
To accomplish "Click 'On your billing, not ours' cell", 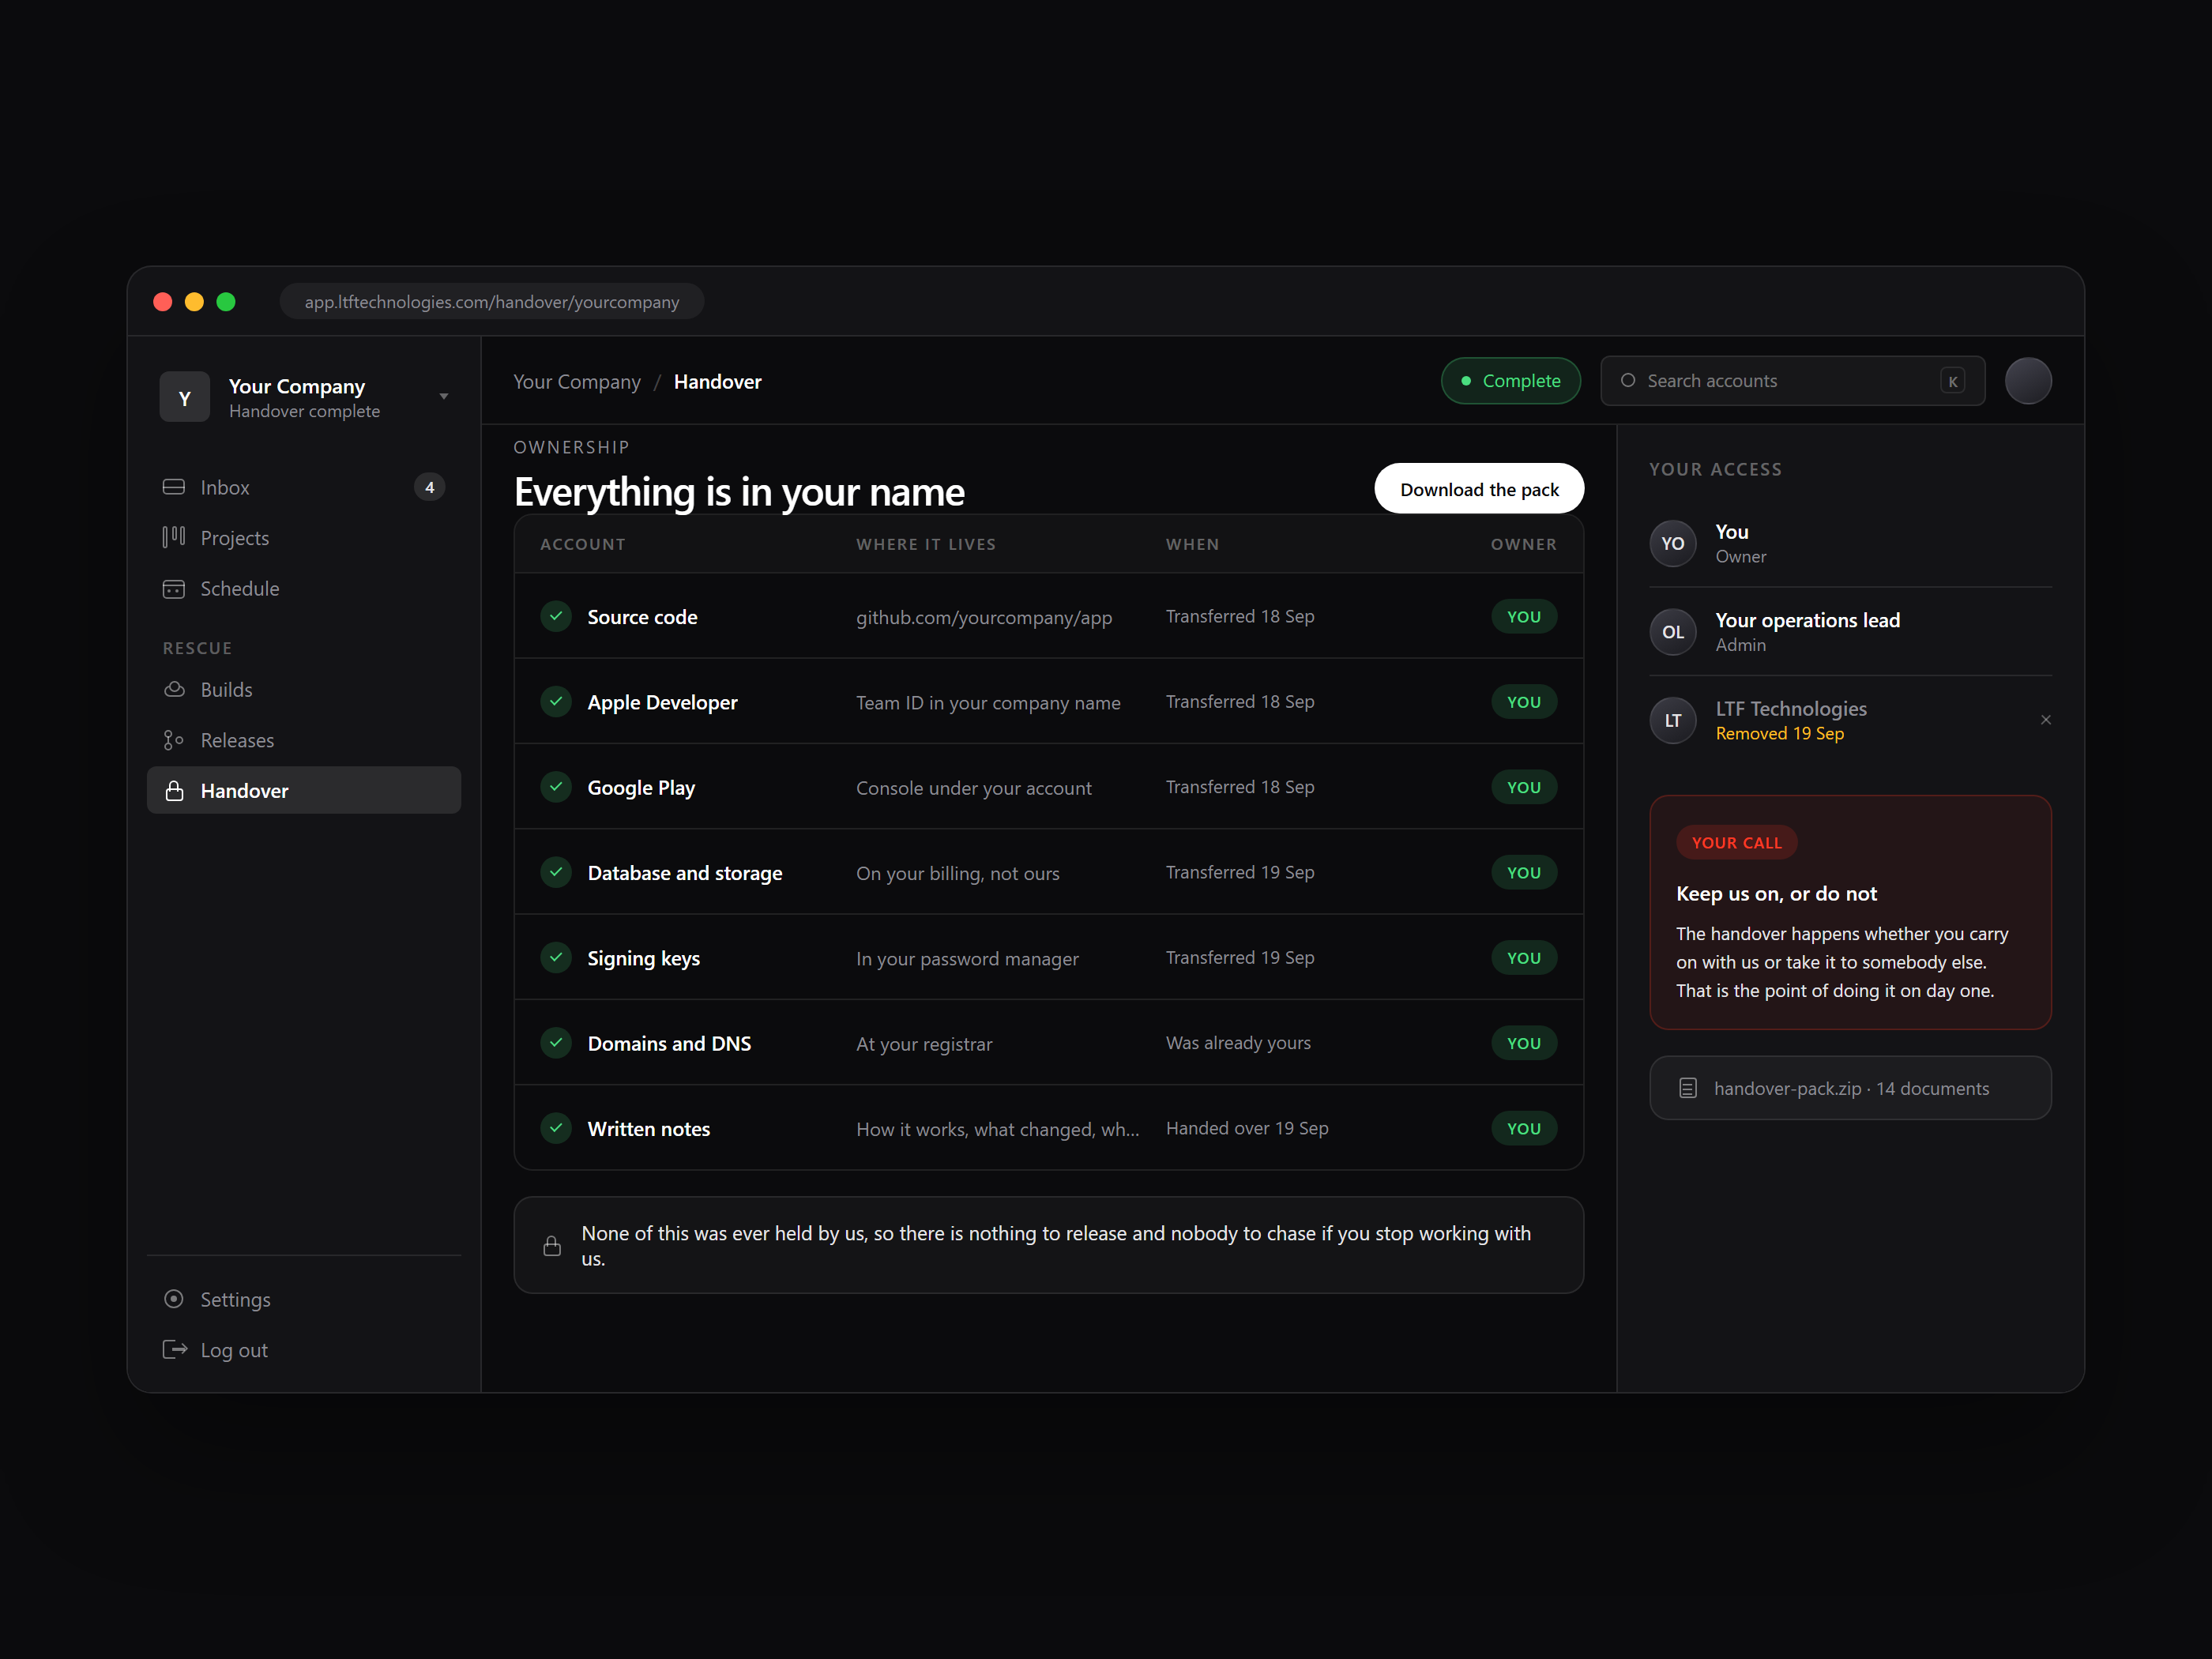I will pos(957,873).
